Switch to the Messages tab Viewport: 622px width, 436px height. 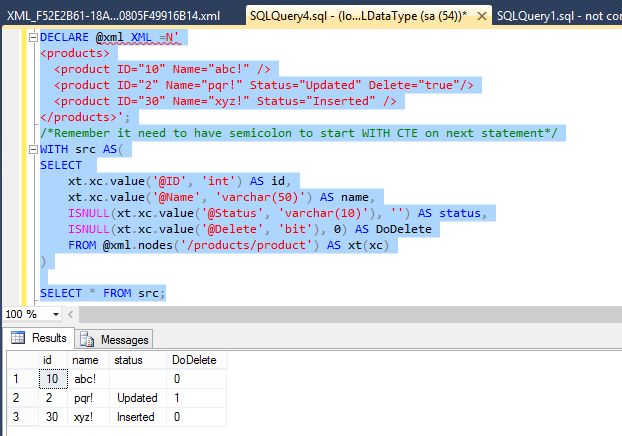[114, 340]
